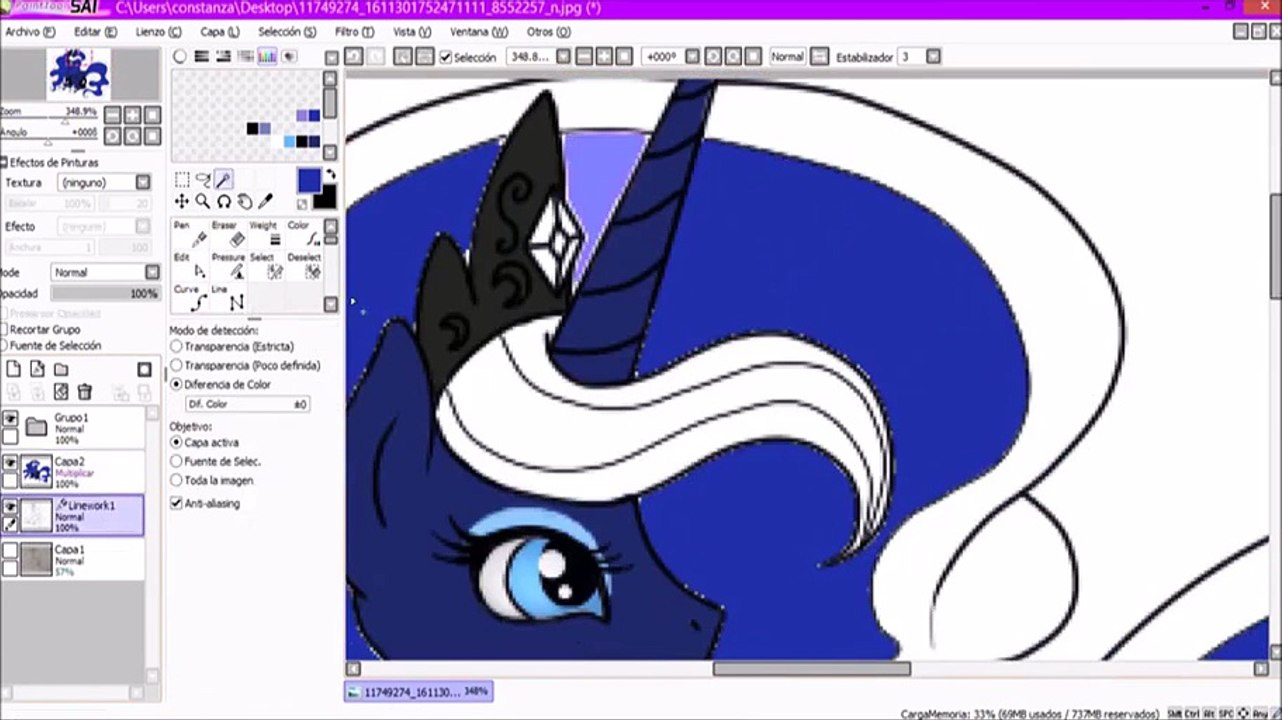
Task: Show the color wheel panel
Action: pyautogui.click(x=180, y=57)
